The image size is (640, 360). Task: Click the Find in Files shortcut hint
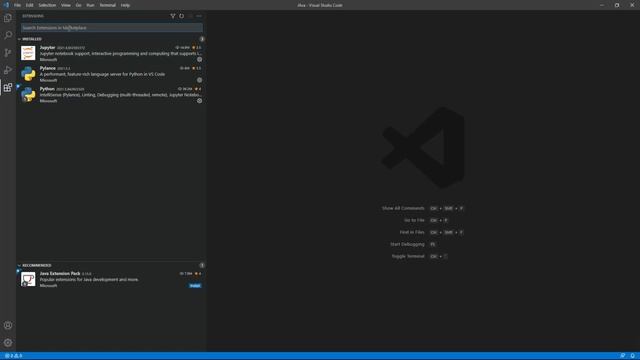click(431, 232)
